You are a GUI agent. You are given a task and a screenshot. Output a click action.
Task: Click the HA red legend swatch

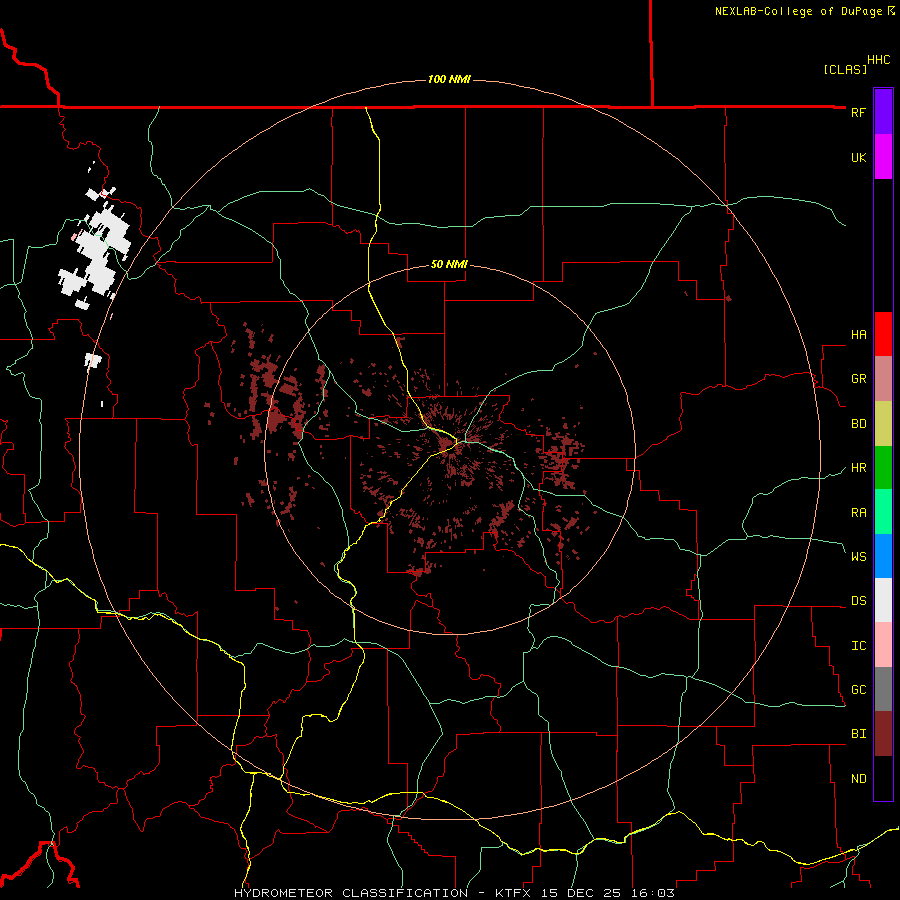(x=883, y=334)
